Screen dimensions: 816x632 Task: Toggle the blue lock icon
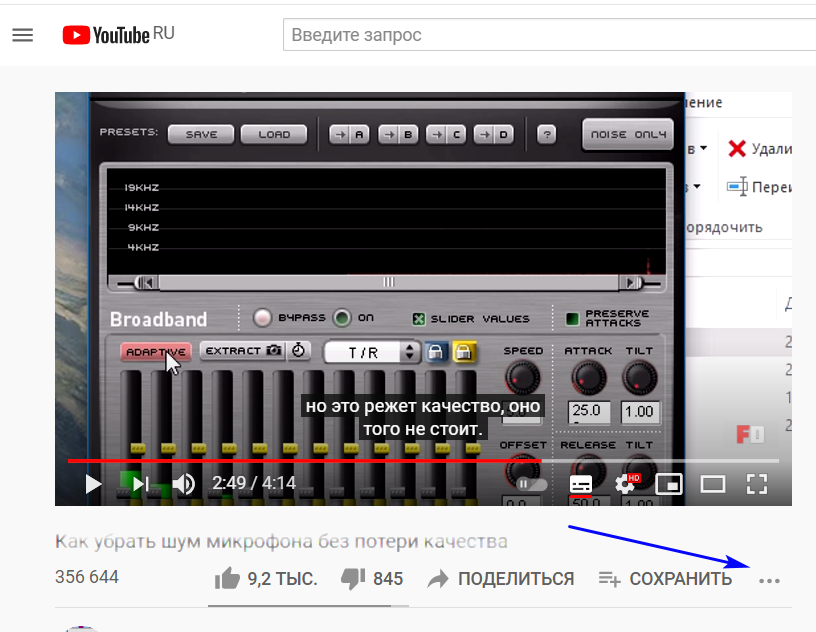point(436,352)
